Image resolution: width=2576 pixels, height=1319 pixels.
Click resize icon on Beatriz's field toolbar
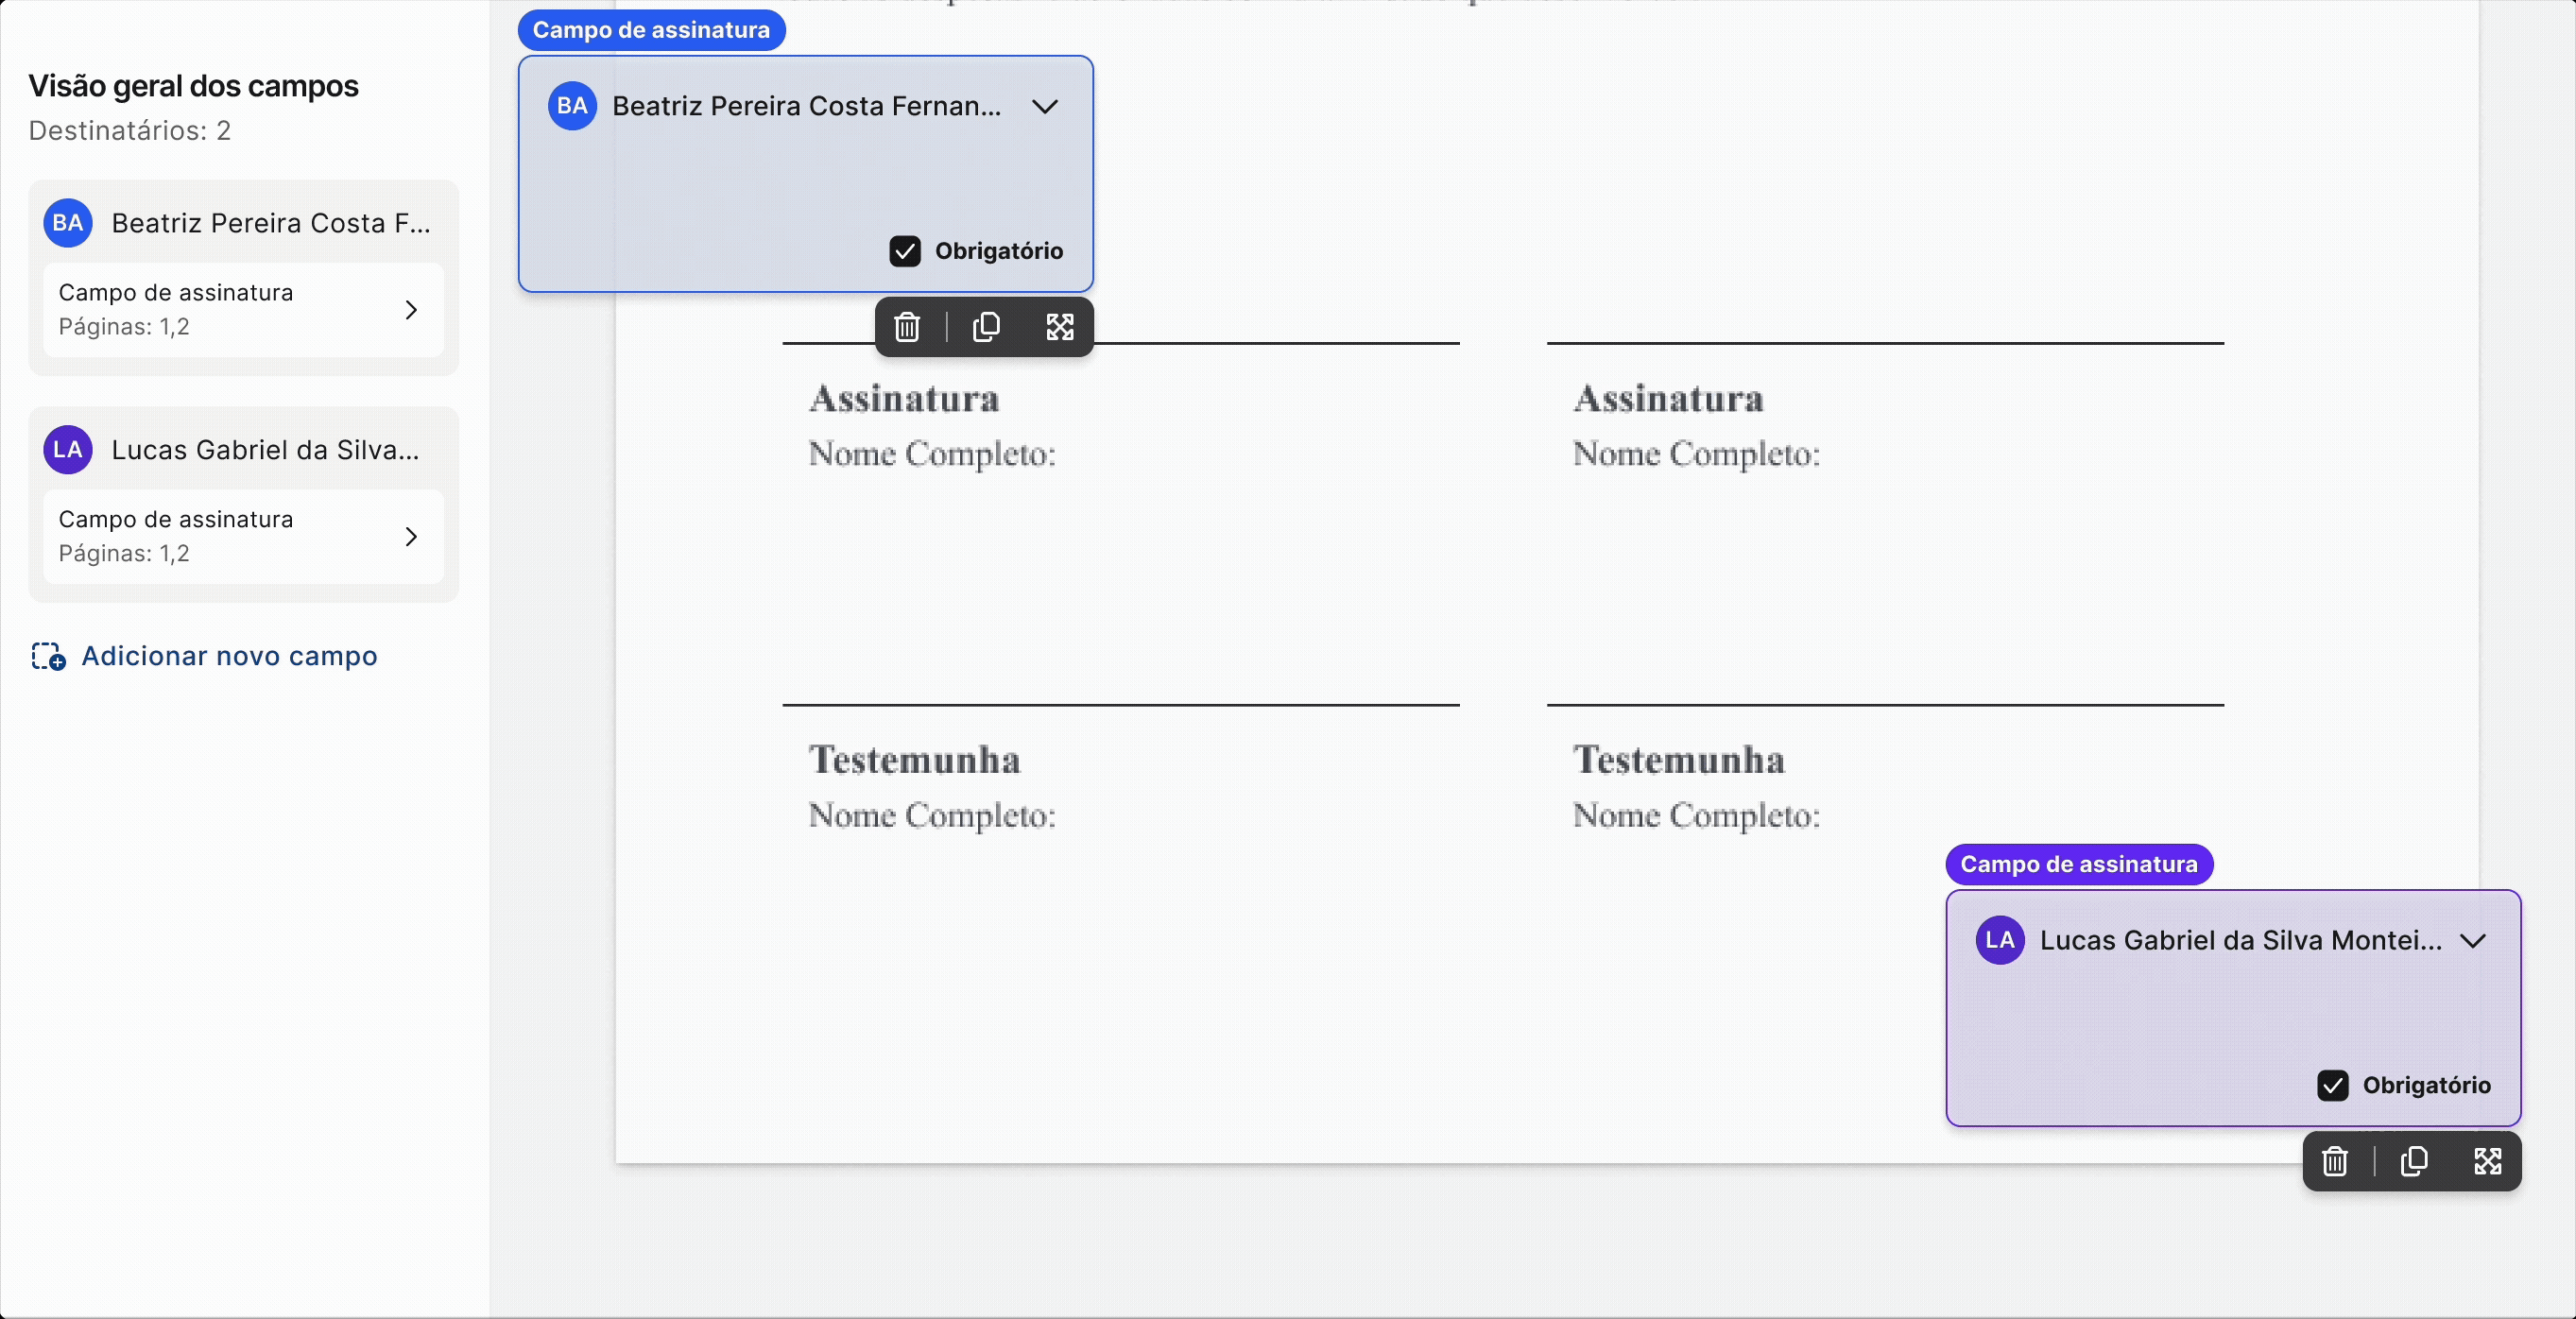point(1059,327)
